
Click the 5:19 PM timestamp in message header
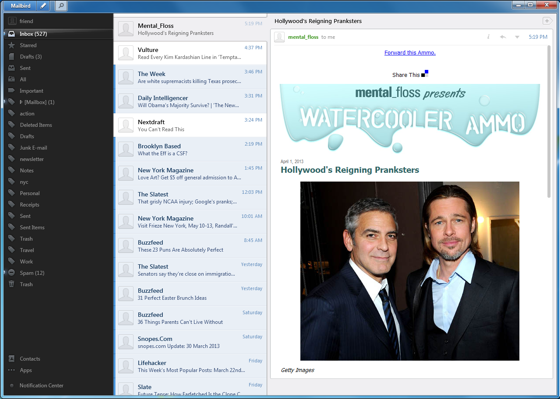coord(538,37)
